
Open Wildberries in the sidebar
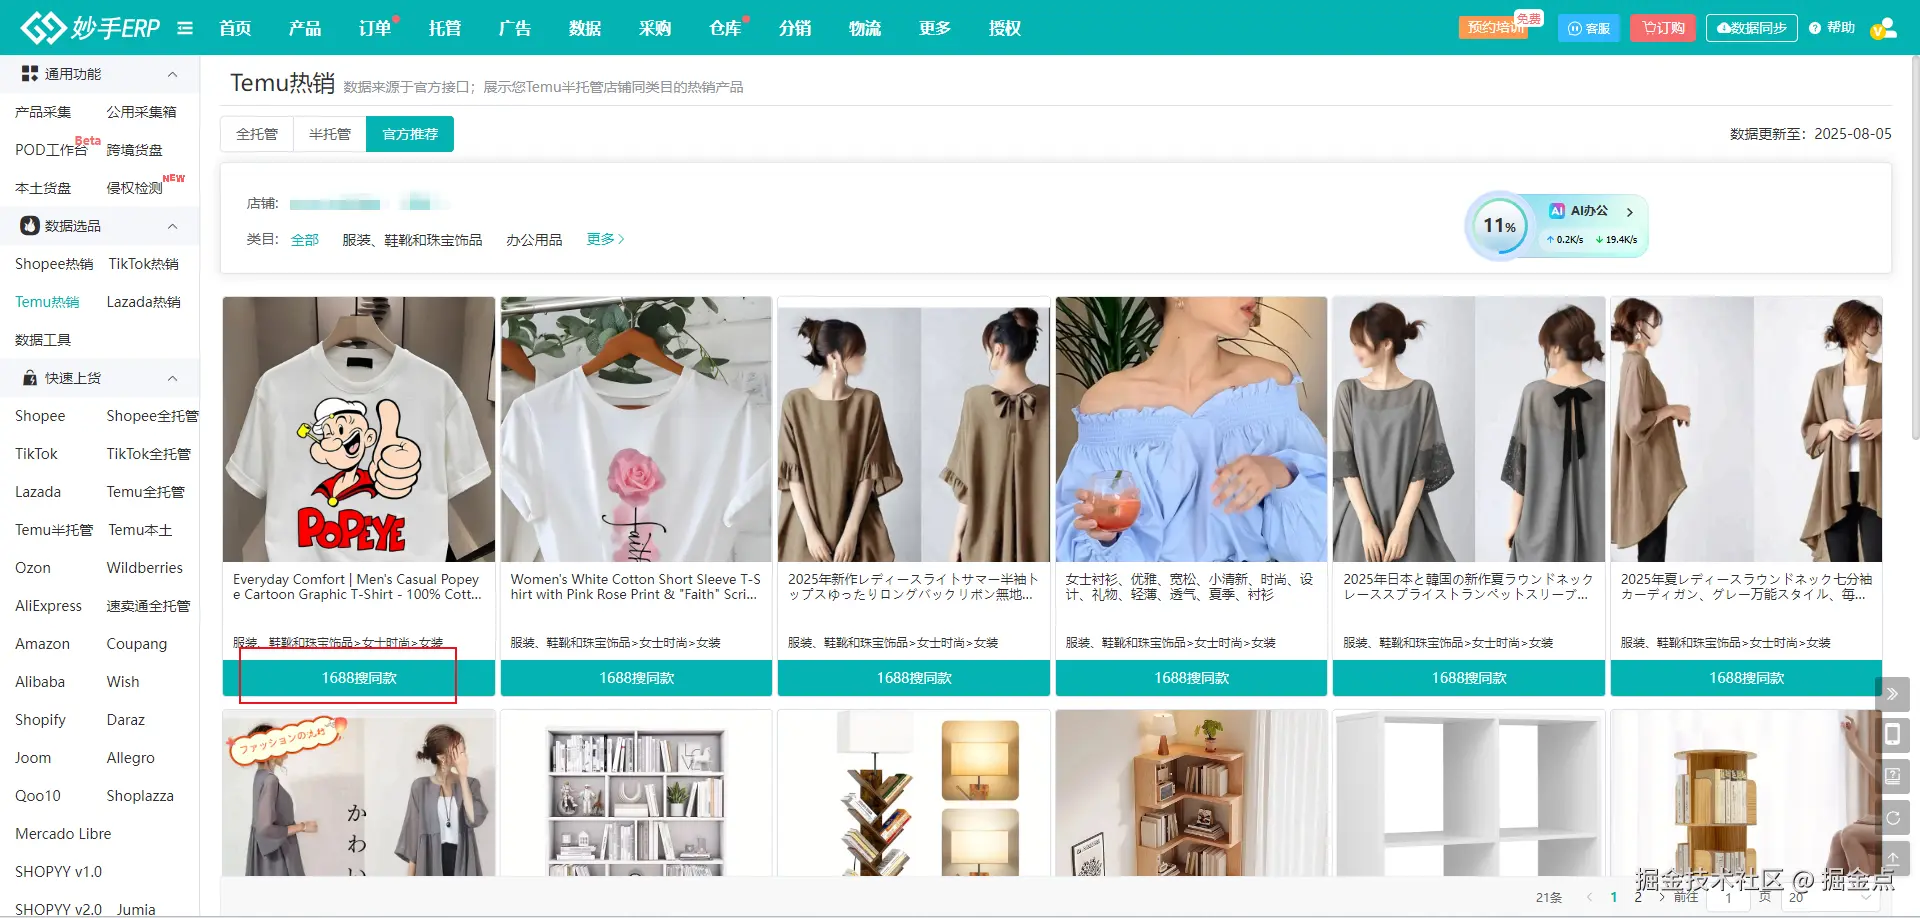145,568
